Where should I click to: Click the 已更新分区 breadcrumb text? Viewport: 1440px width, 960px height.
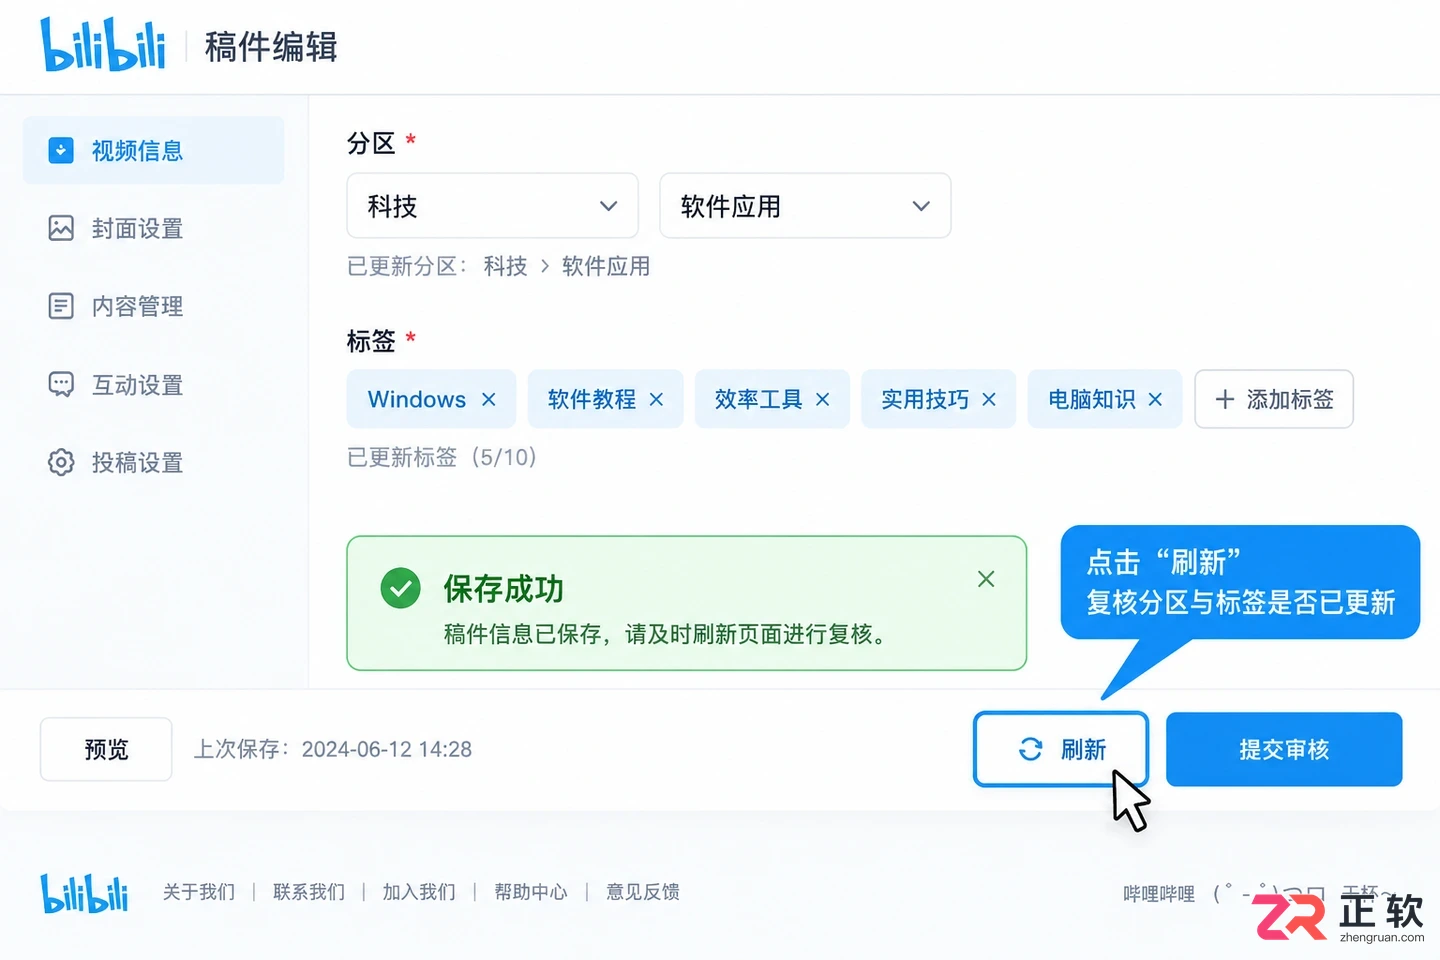499,266
